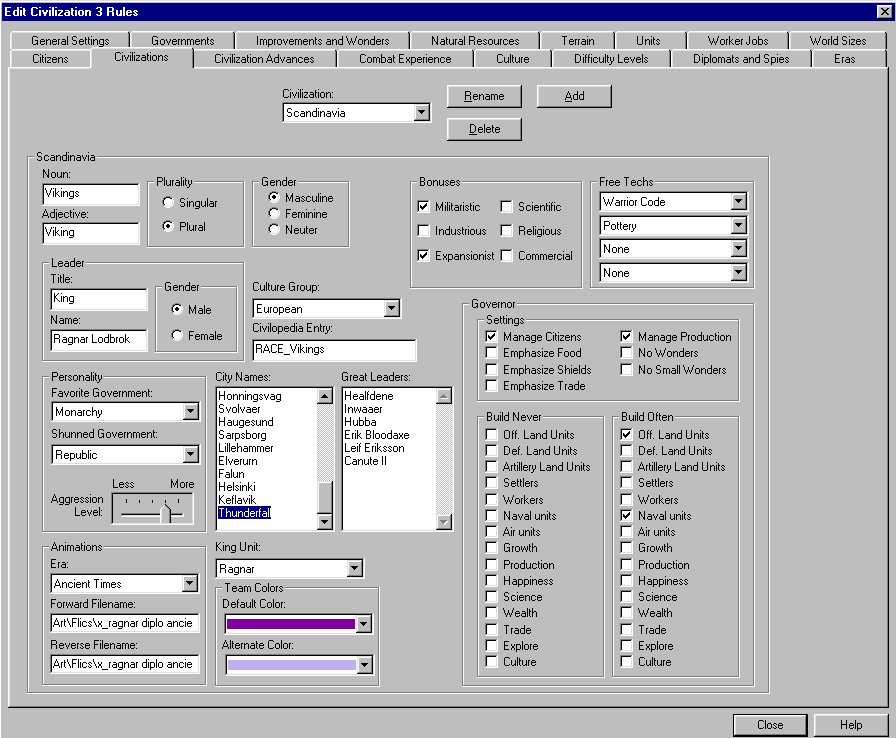Click the Reverse Filename input field
This screenshot has height=738, width=896.
[125, 664]
